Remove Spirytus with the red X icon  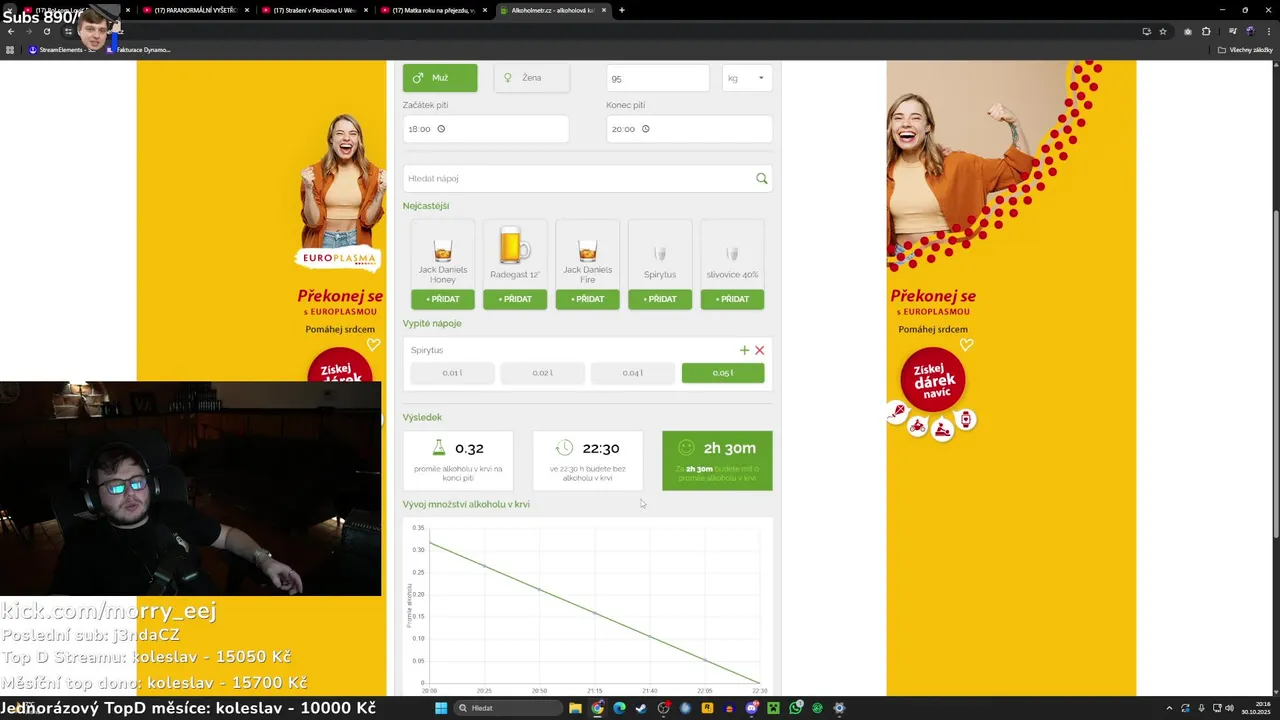(x=760, y=350)
